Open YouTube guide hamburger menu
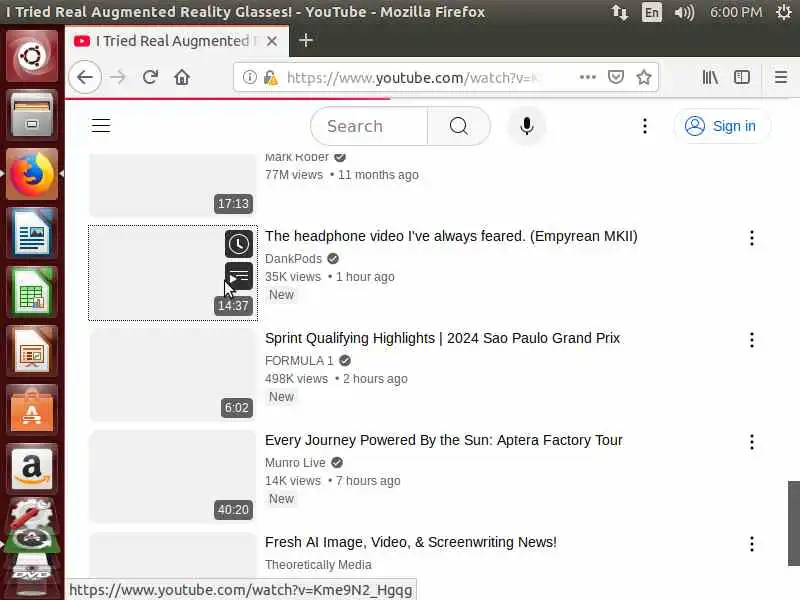 tap(101, 126)
